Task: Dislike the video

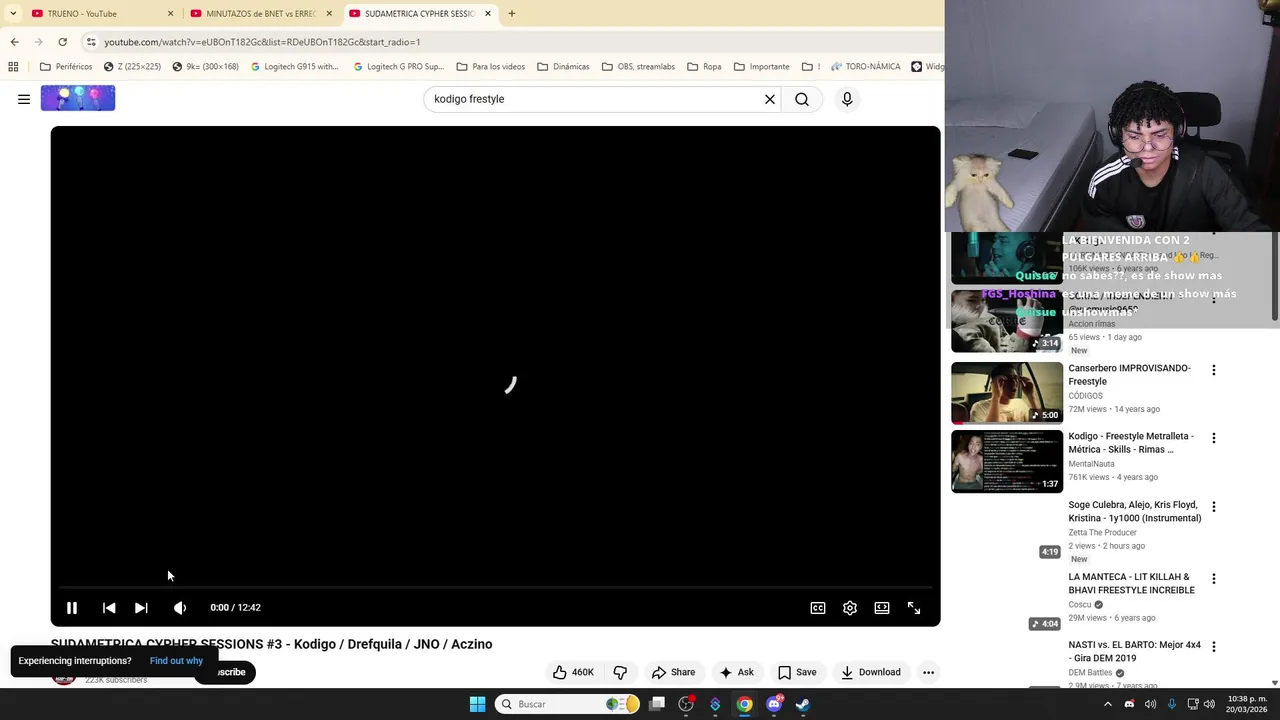Action: (620, 672)
